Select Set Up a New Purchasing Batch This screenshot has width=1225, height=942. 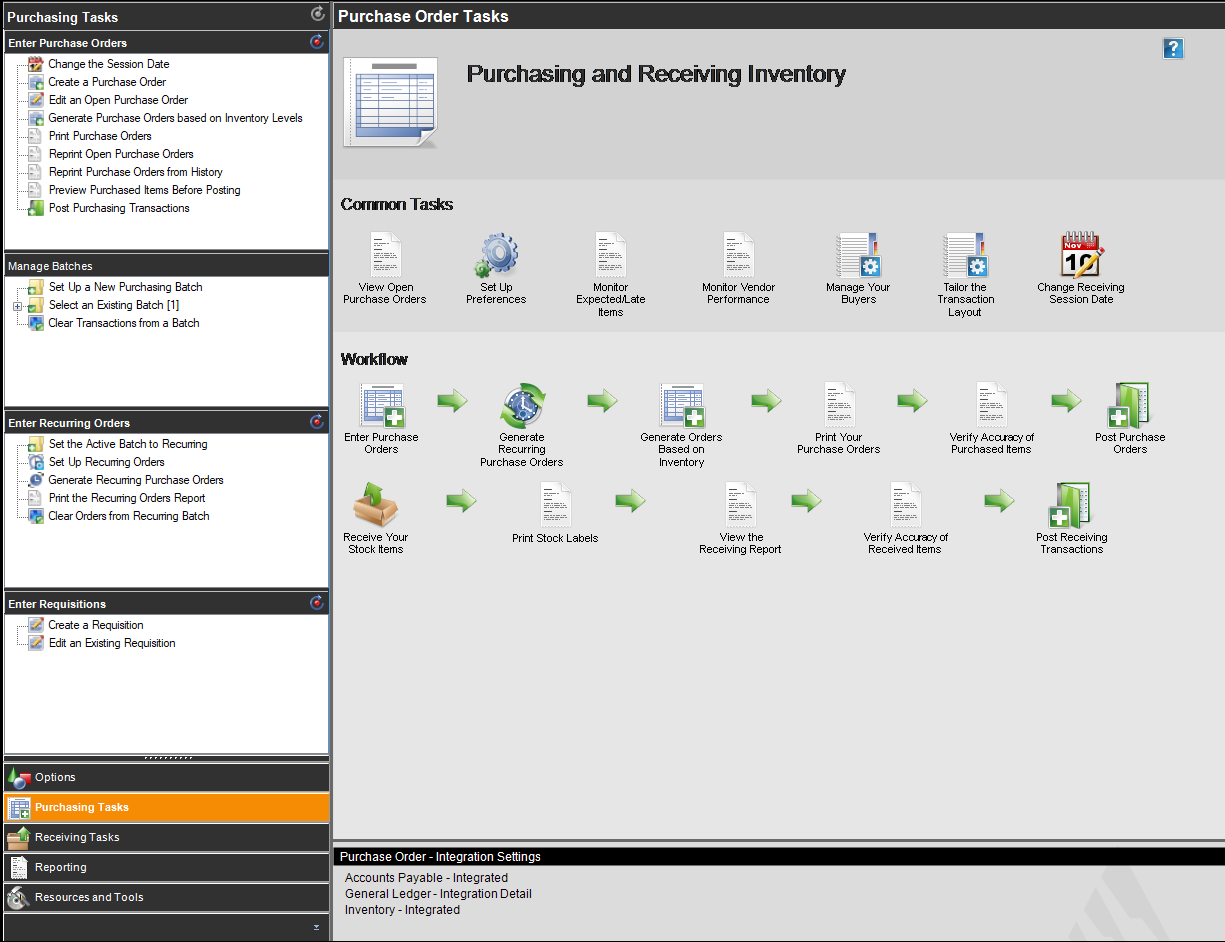point(125,287)
